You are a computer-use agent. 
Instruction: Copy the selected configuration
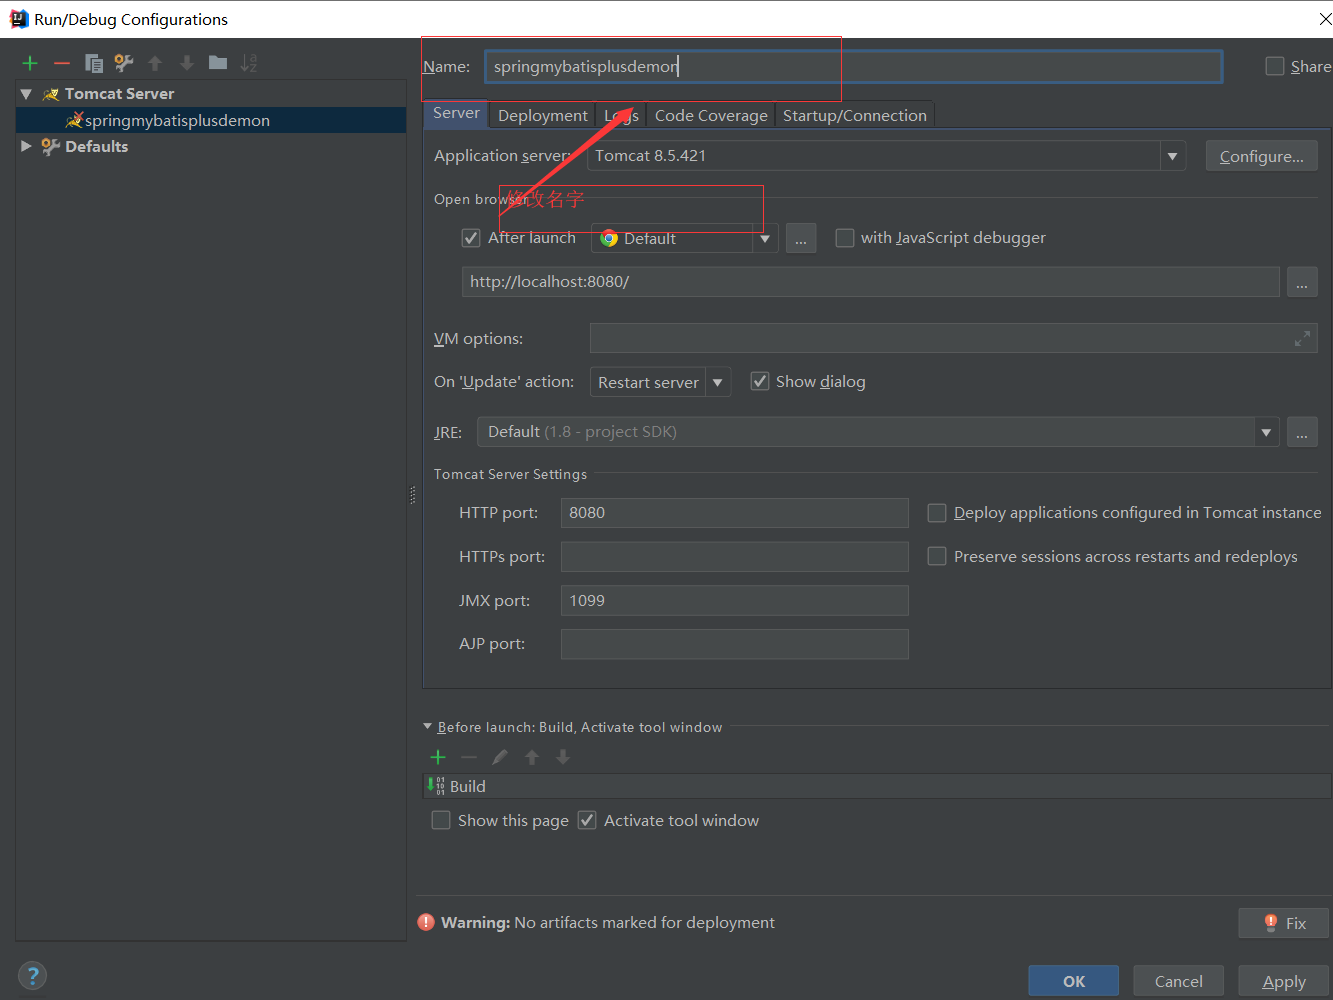point(94,63)
